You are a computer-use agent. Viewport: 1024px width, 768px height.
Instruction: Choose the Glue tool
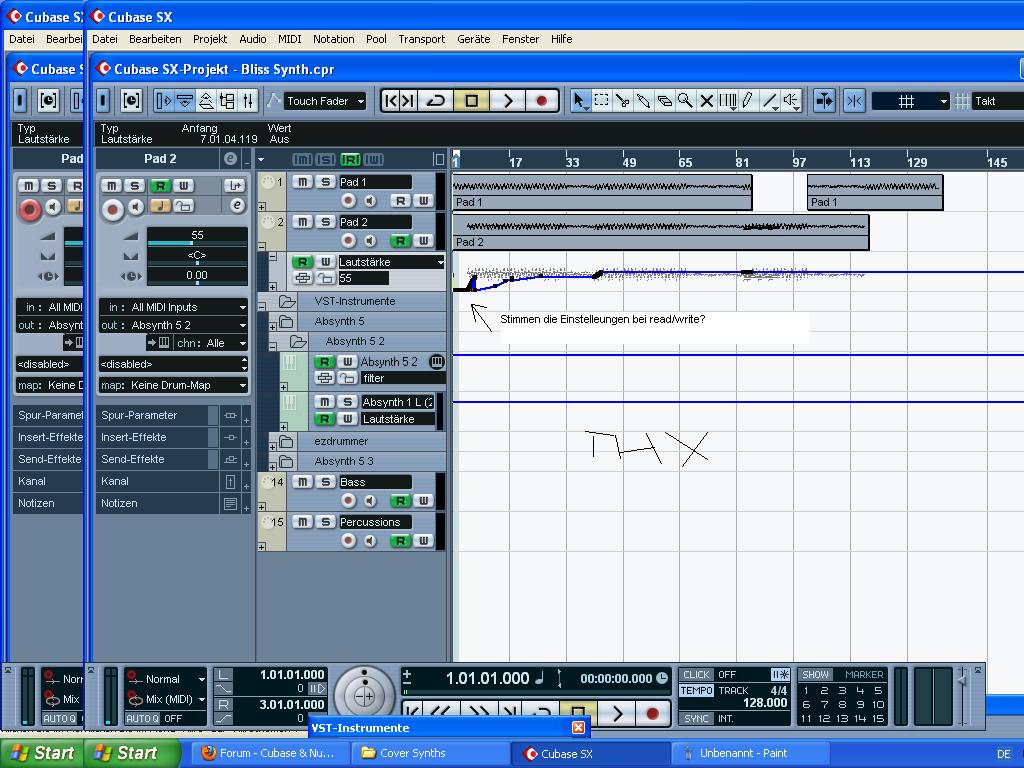click(643, 101)
